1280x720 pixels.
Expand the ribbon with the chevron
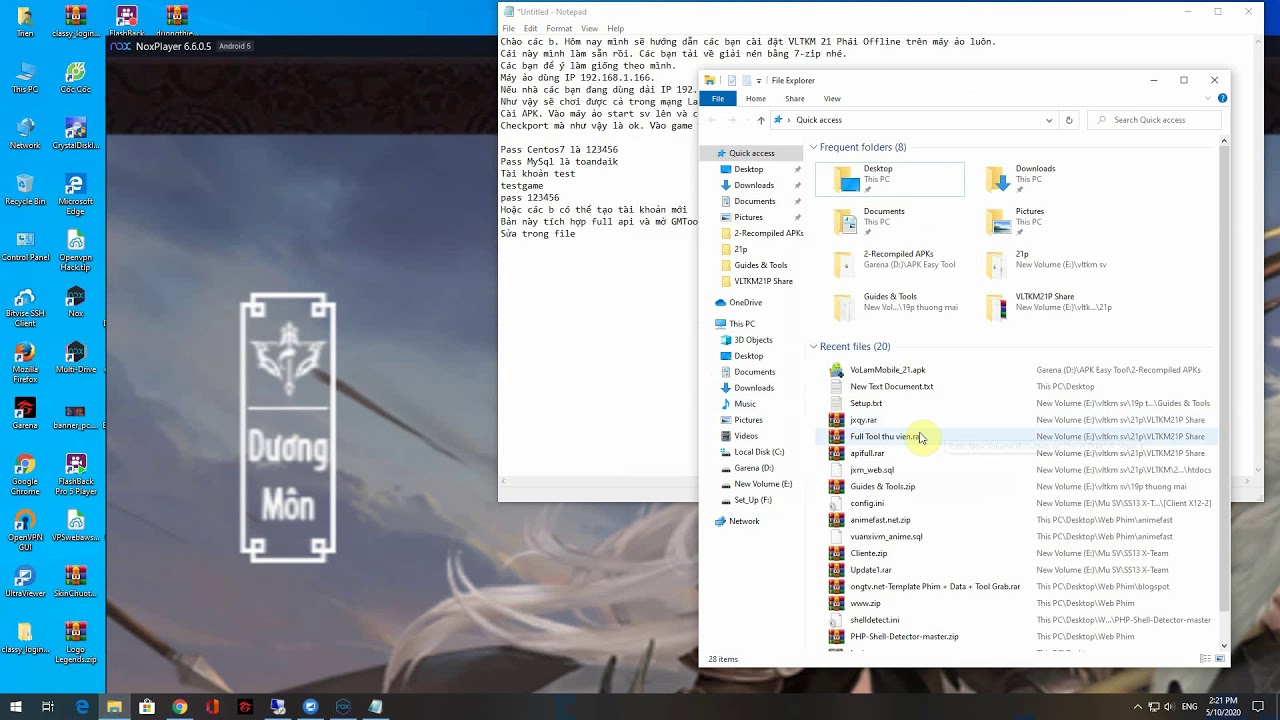click(x=1208, y=98)
